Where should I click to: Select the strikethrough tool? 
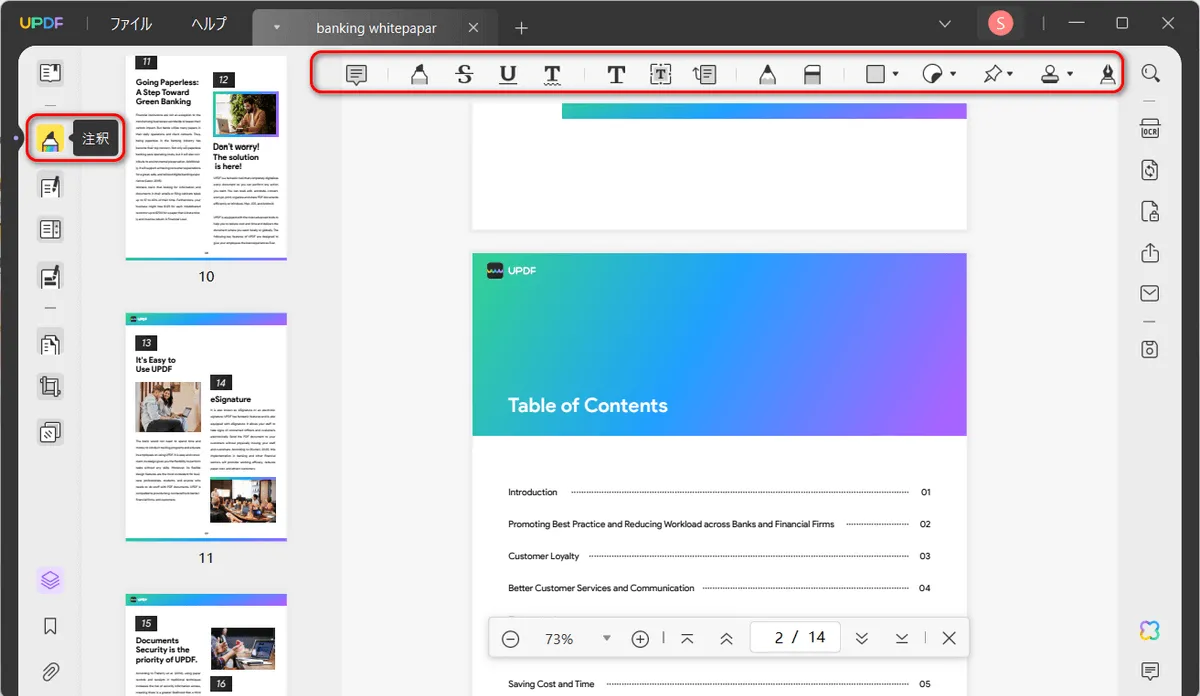(464, 74)
